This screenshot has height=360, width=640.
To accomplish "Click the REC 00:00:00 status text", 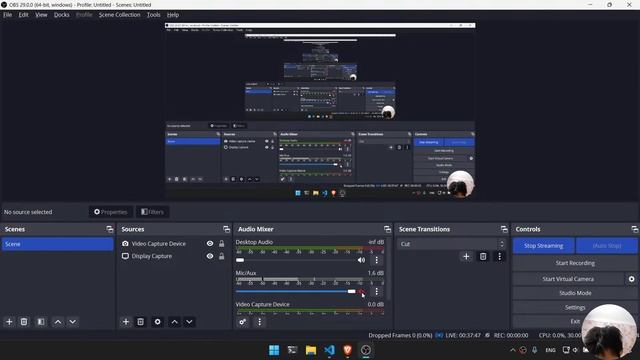I will 511,336.
